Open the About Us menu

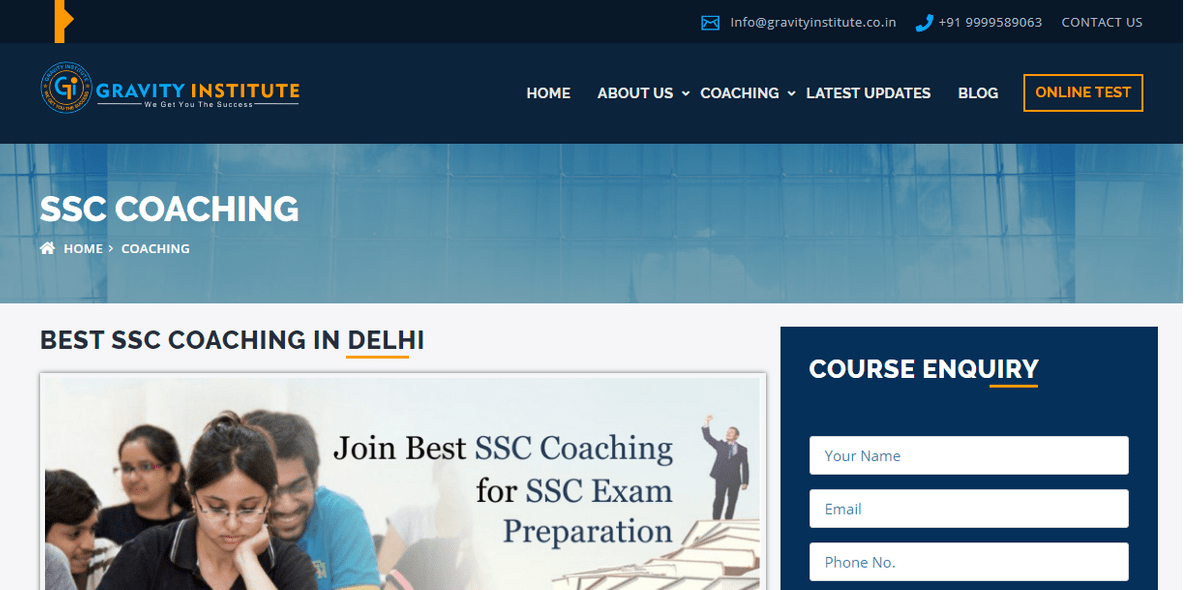[635, 93]
